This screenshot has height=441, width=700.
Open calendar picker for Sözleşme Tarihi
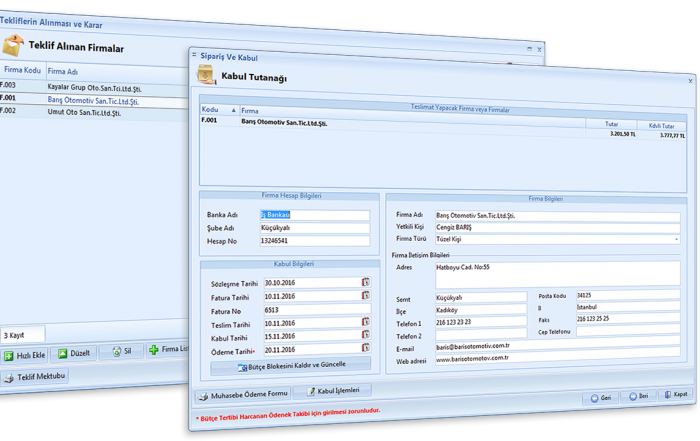pyautogui.click(x=366, y=283)
